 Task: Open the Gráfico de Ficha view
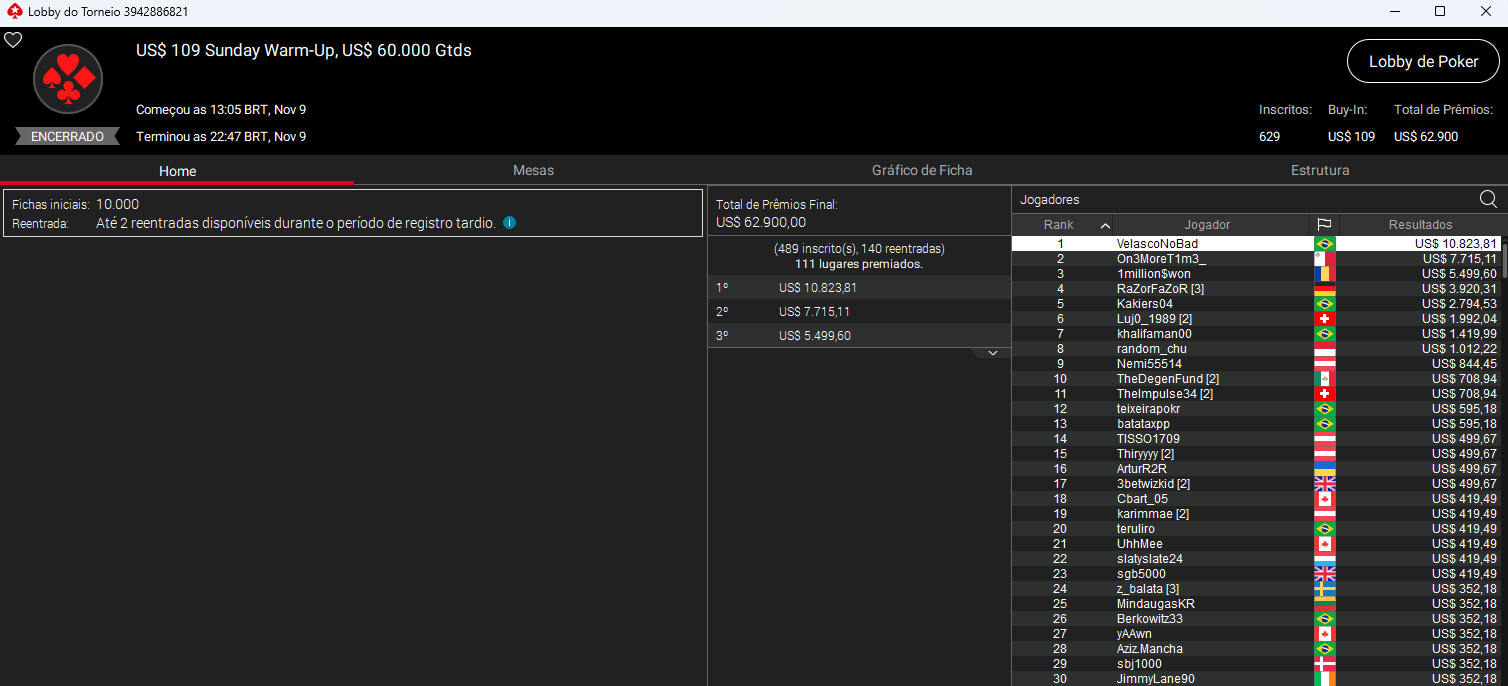pyautogui.click(x=921, y=170)
